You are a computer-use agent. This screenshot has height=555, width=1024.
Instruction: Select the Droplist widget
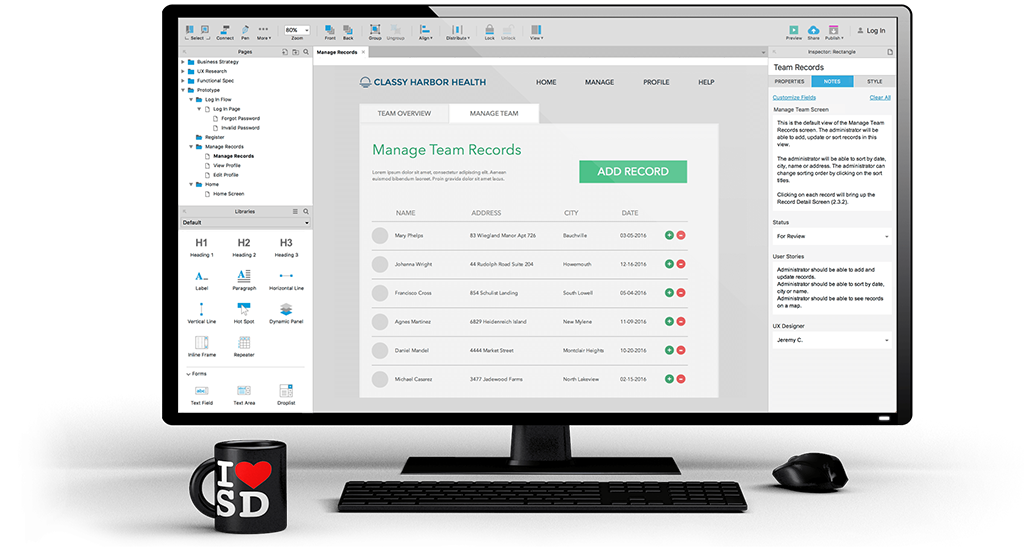[286, 395]
